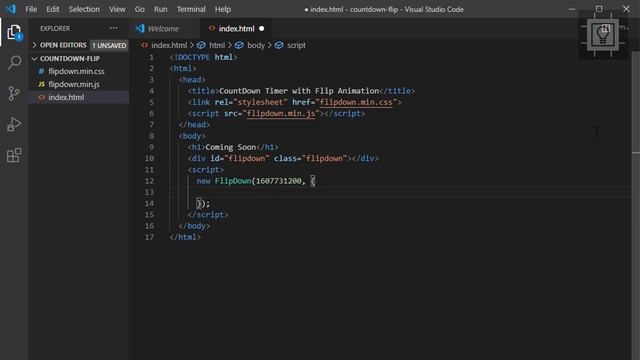Open flipdown.min.js from the explorer

(x=73, y=84)
